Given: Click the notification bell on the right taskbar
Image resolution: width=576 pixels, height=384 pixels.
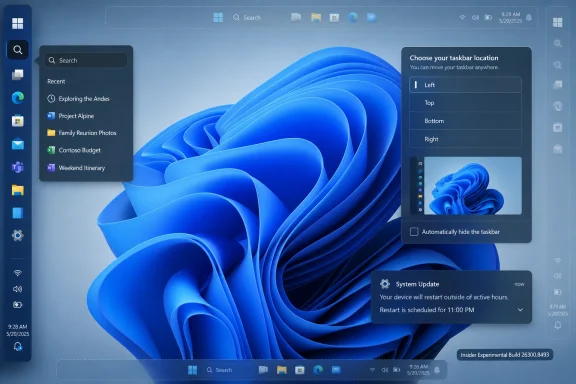Looking at the screenshot, I should point(558,325).
